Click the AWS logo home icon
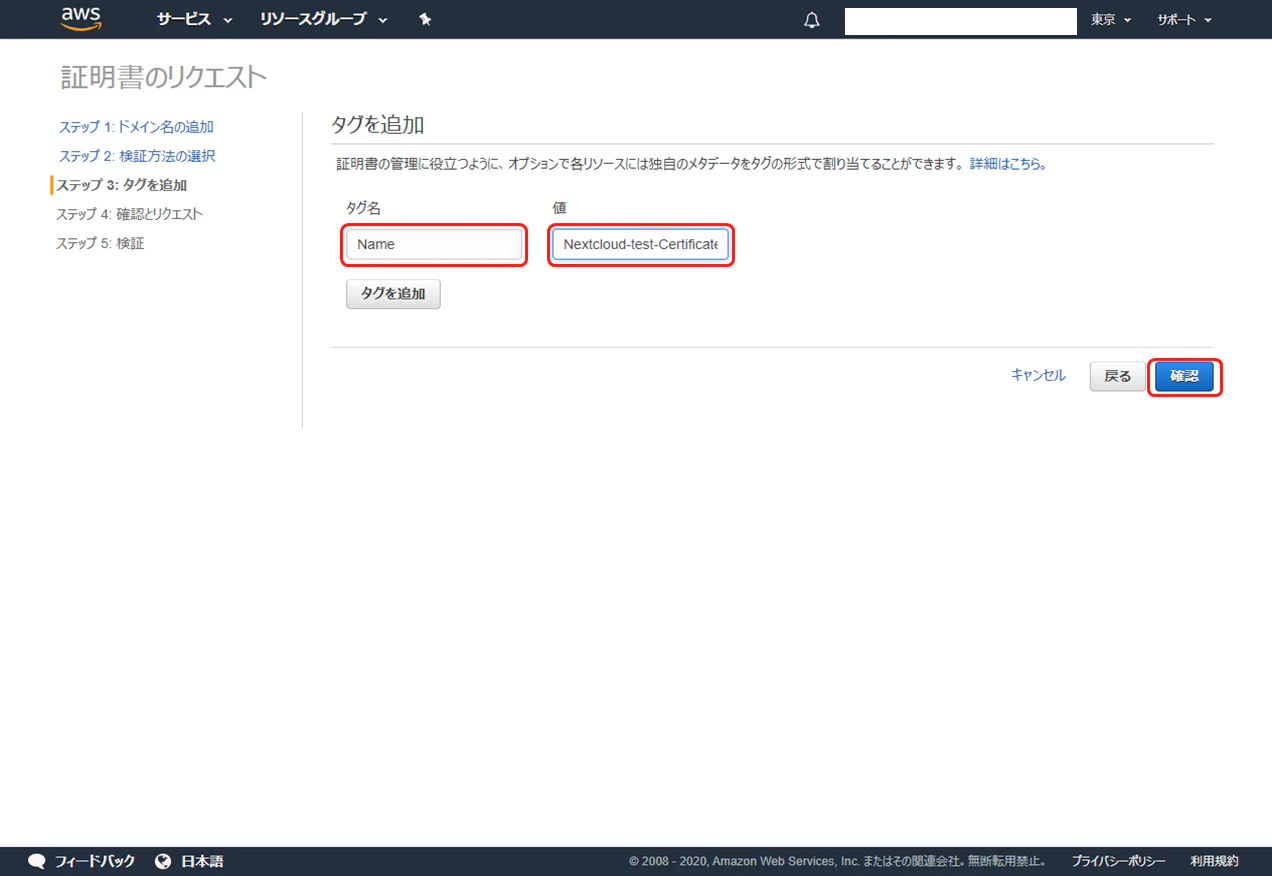 point(81,19)
